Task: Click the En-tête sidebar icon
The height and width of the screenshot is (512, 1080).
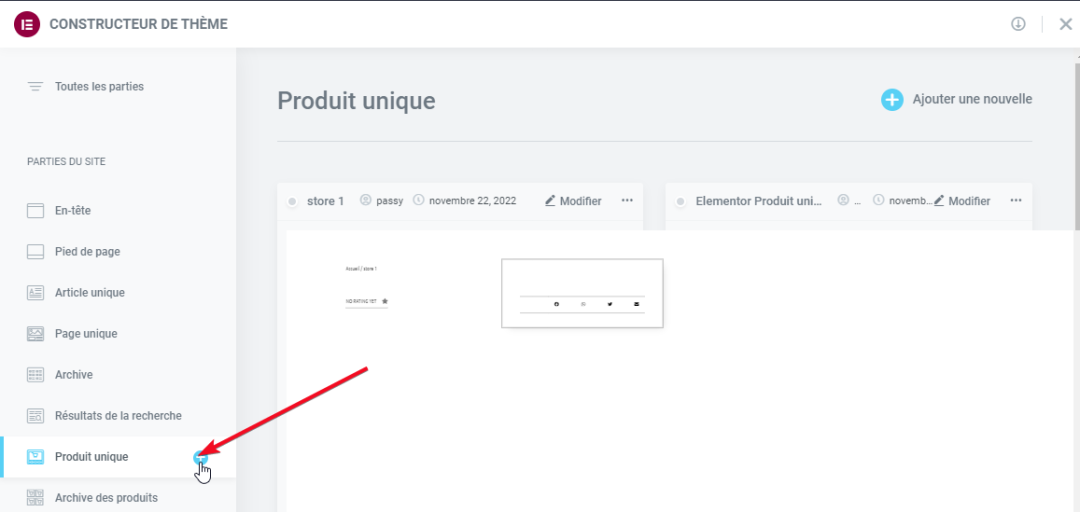Action: (36, 211)
